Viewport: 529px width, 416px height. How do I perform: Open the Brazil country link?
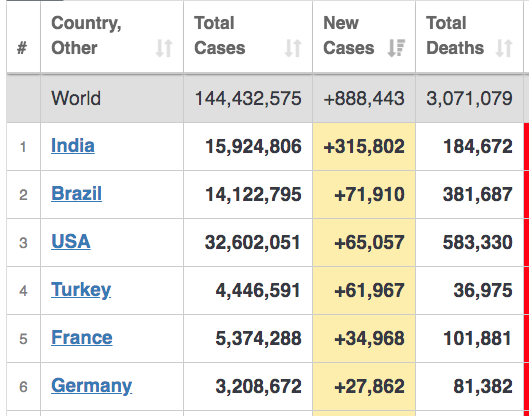(x=76, y=194)
